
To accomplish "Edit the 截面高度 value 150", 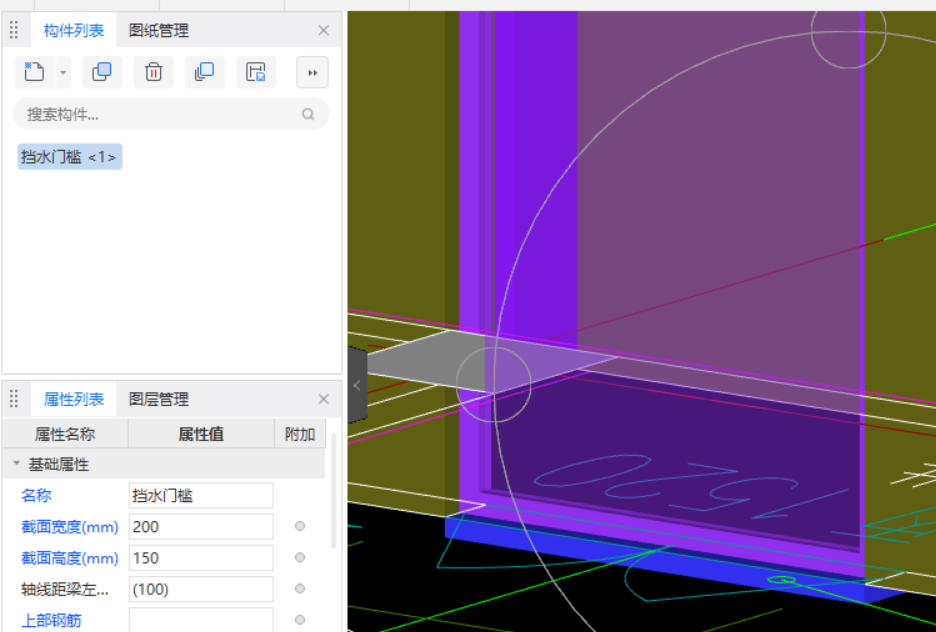I will coord(201,557).
